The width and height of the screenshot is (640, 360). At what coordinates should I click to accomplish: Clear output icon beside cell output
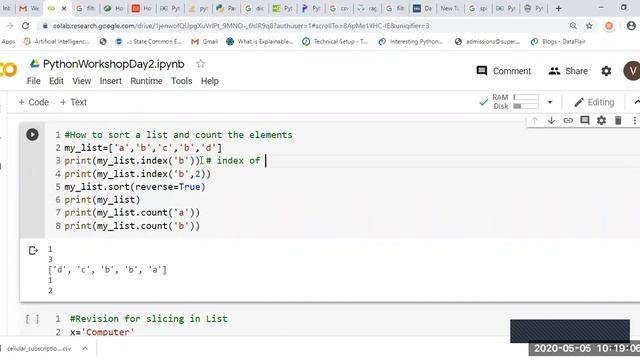33,250
